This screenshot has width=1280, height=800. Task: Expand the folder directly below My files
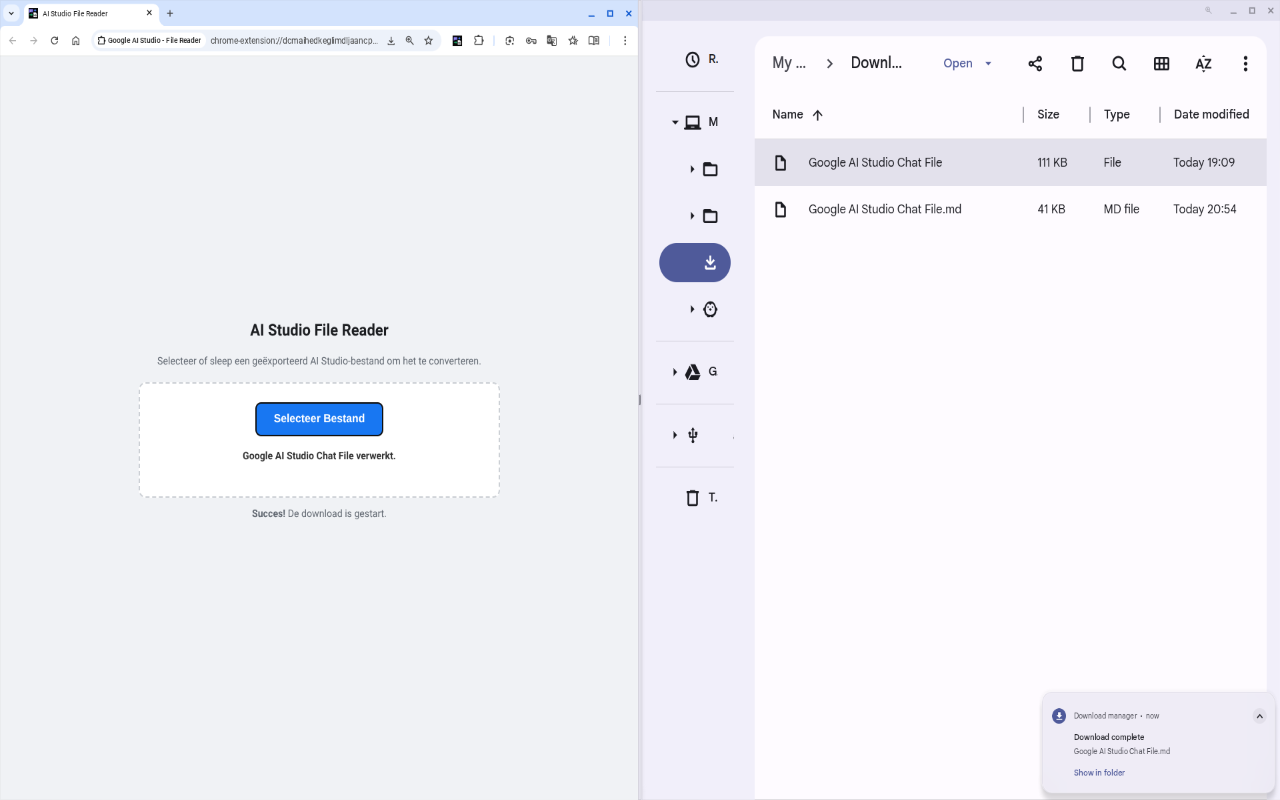click(x=692, y=169)
